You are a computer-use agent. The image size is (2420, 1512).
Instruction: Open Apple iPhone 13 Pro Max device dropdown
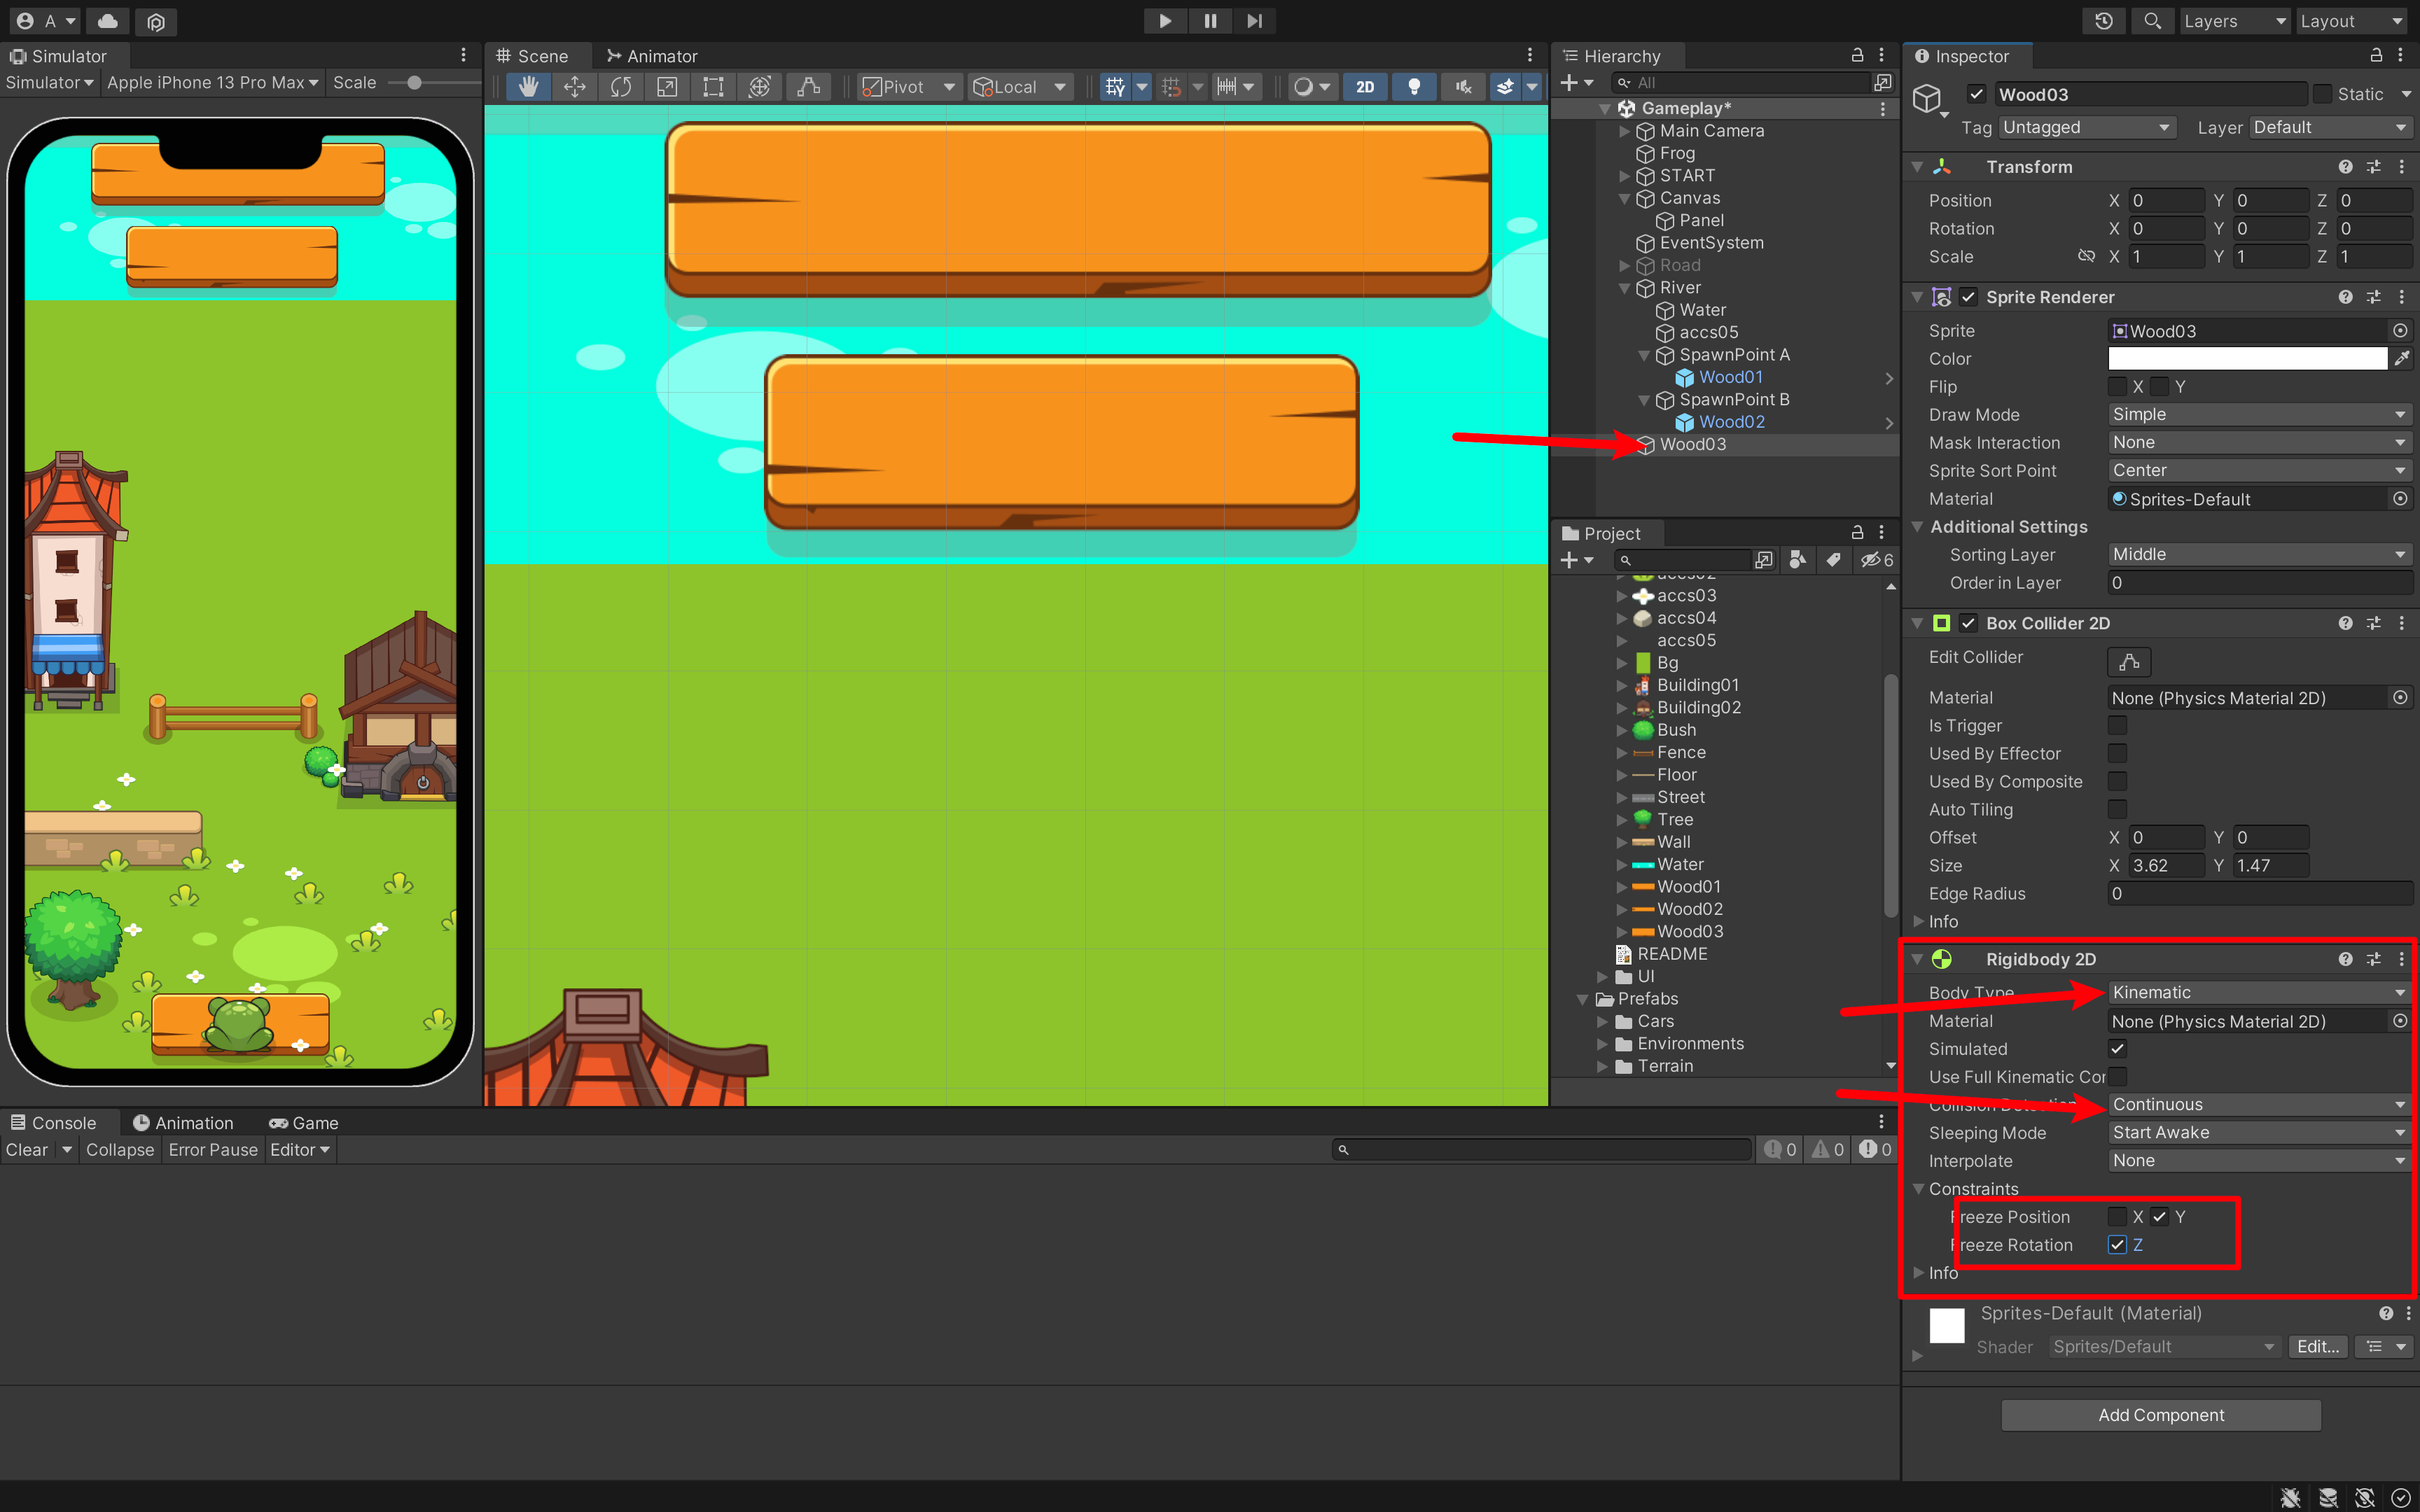point(212,83)
